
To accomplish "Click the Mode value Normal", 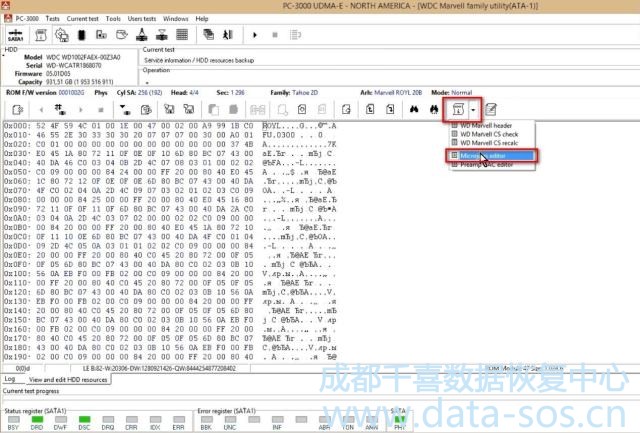I will pos(462,93).
